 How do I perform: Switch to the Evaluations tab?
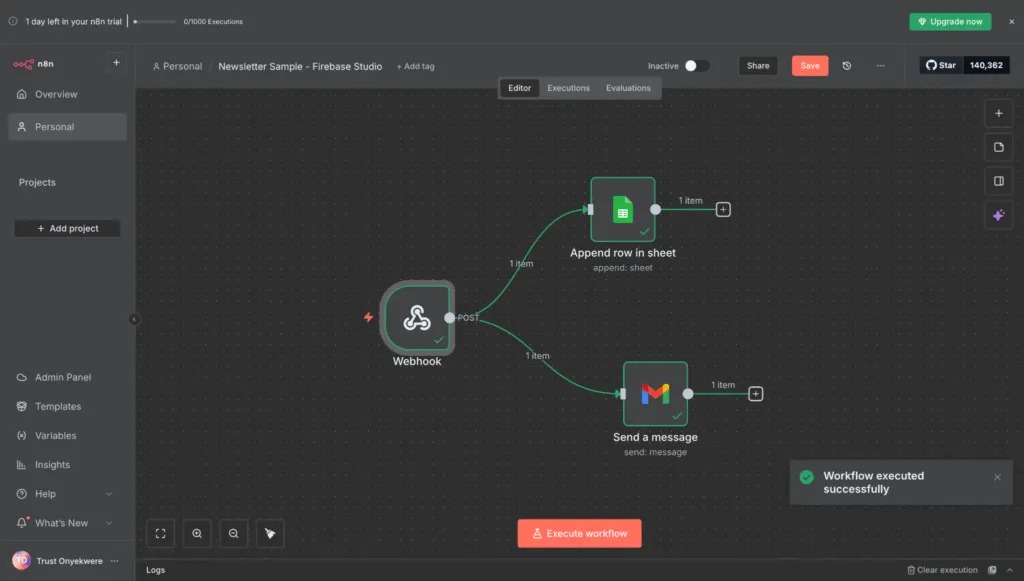click(628, 88)
